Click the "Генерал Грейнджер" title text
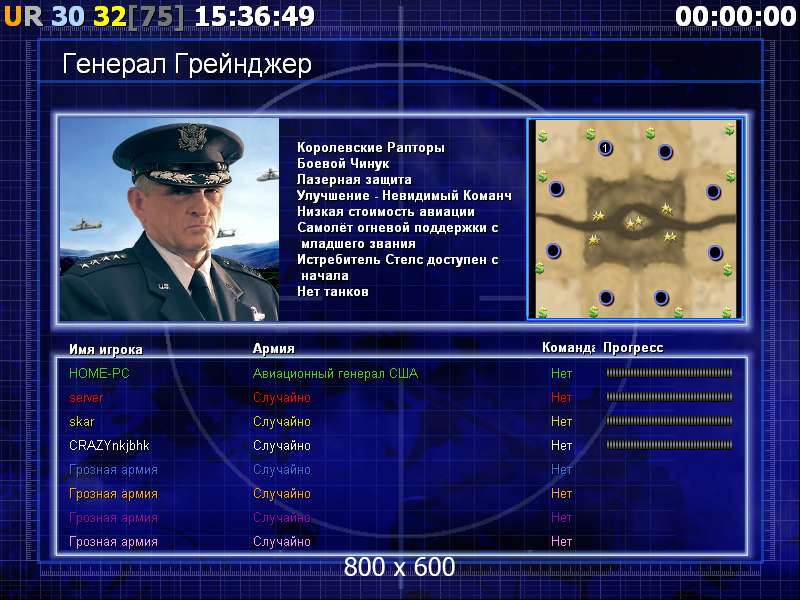This screenshot has height=600, width=800. (x=187, y=65)
